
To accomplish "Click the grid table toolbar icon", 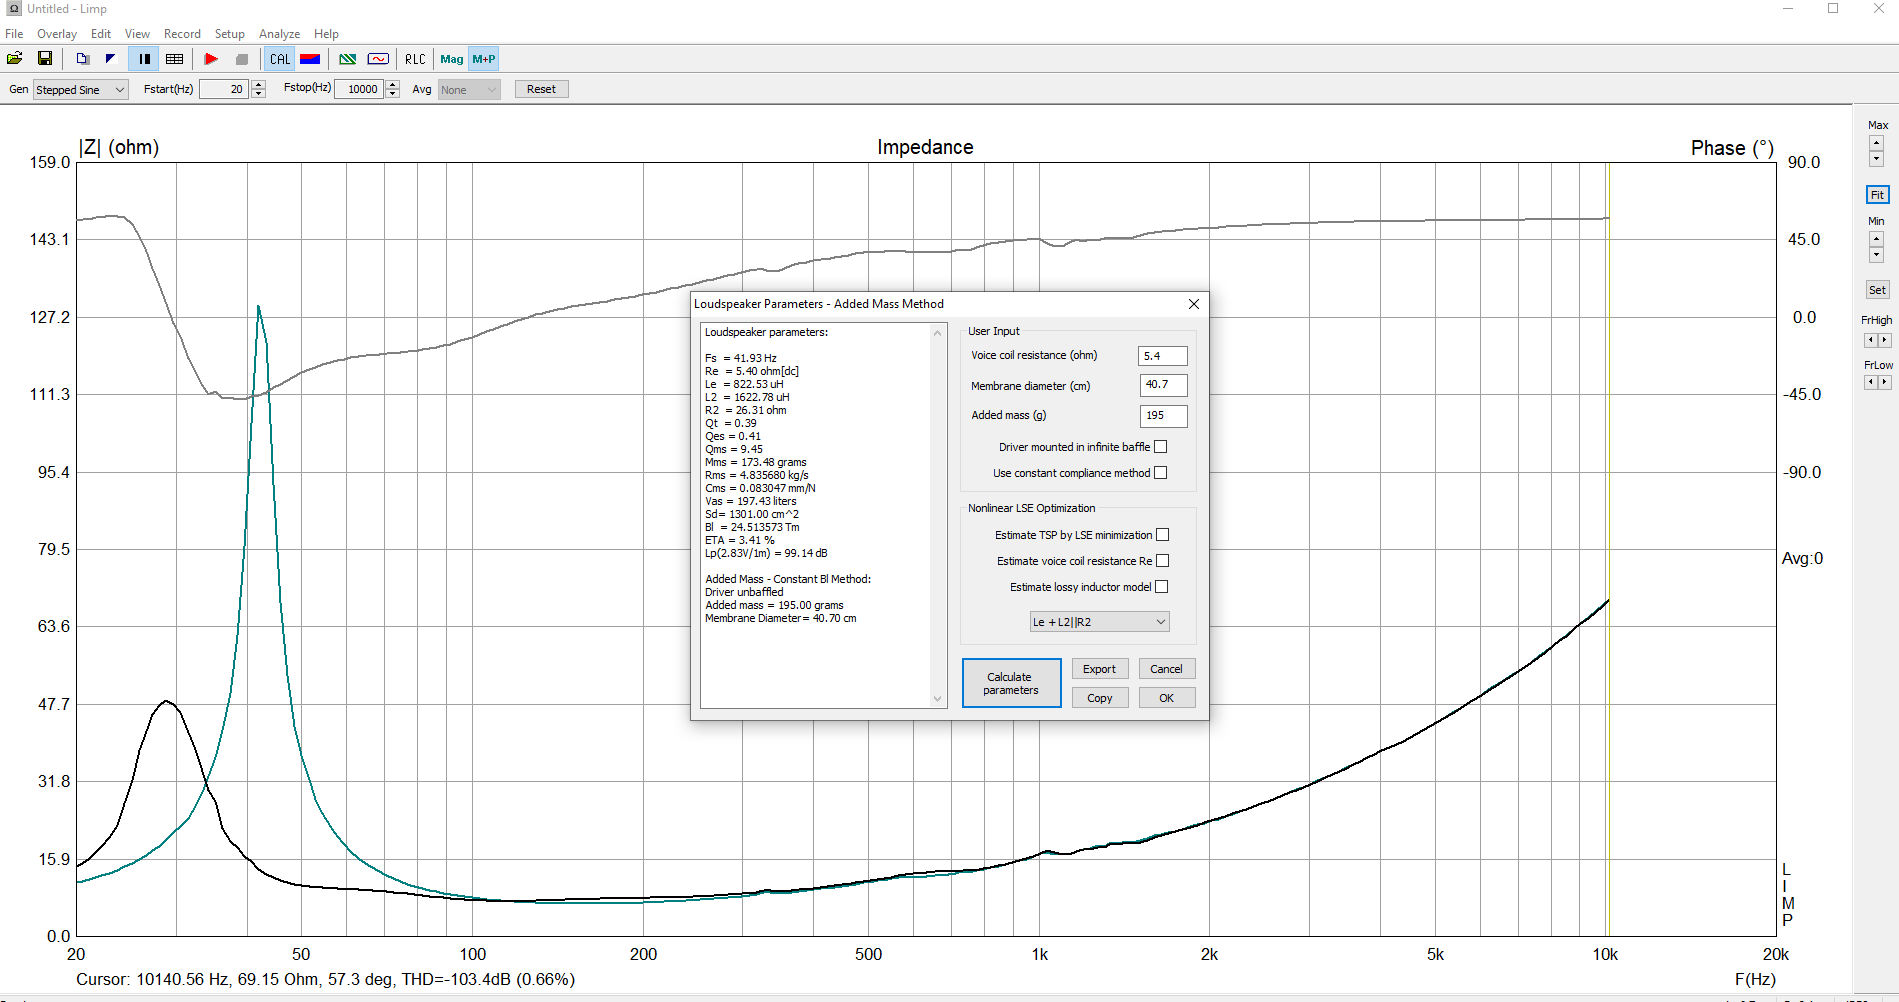I will point(174,59).
